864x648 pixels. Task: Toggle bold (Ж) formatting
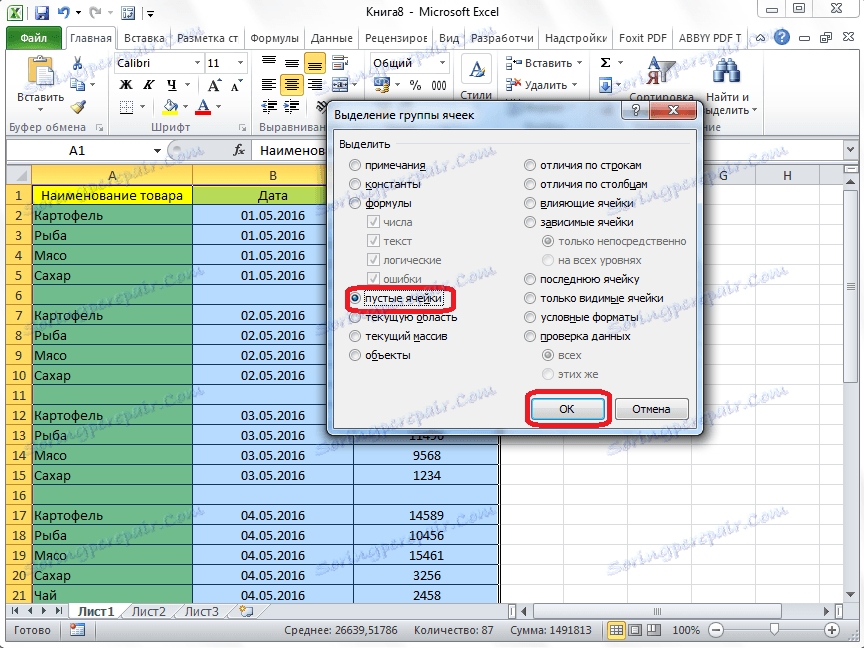pyautogui.click(x=126, y=85)
